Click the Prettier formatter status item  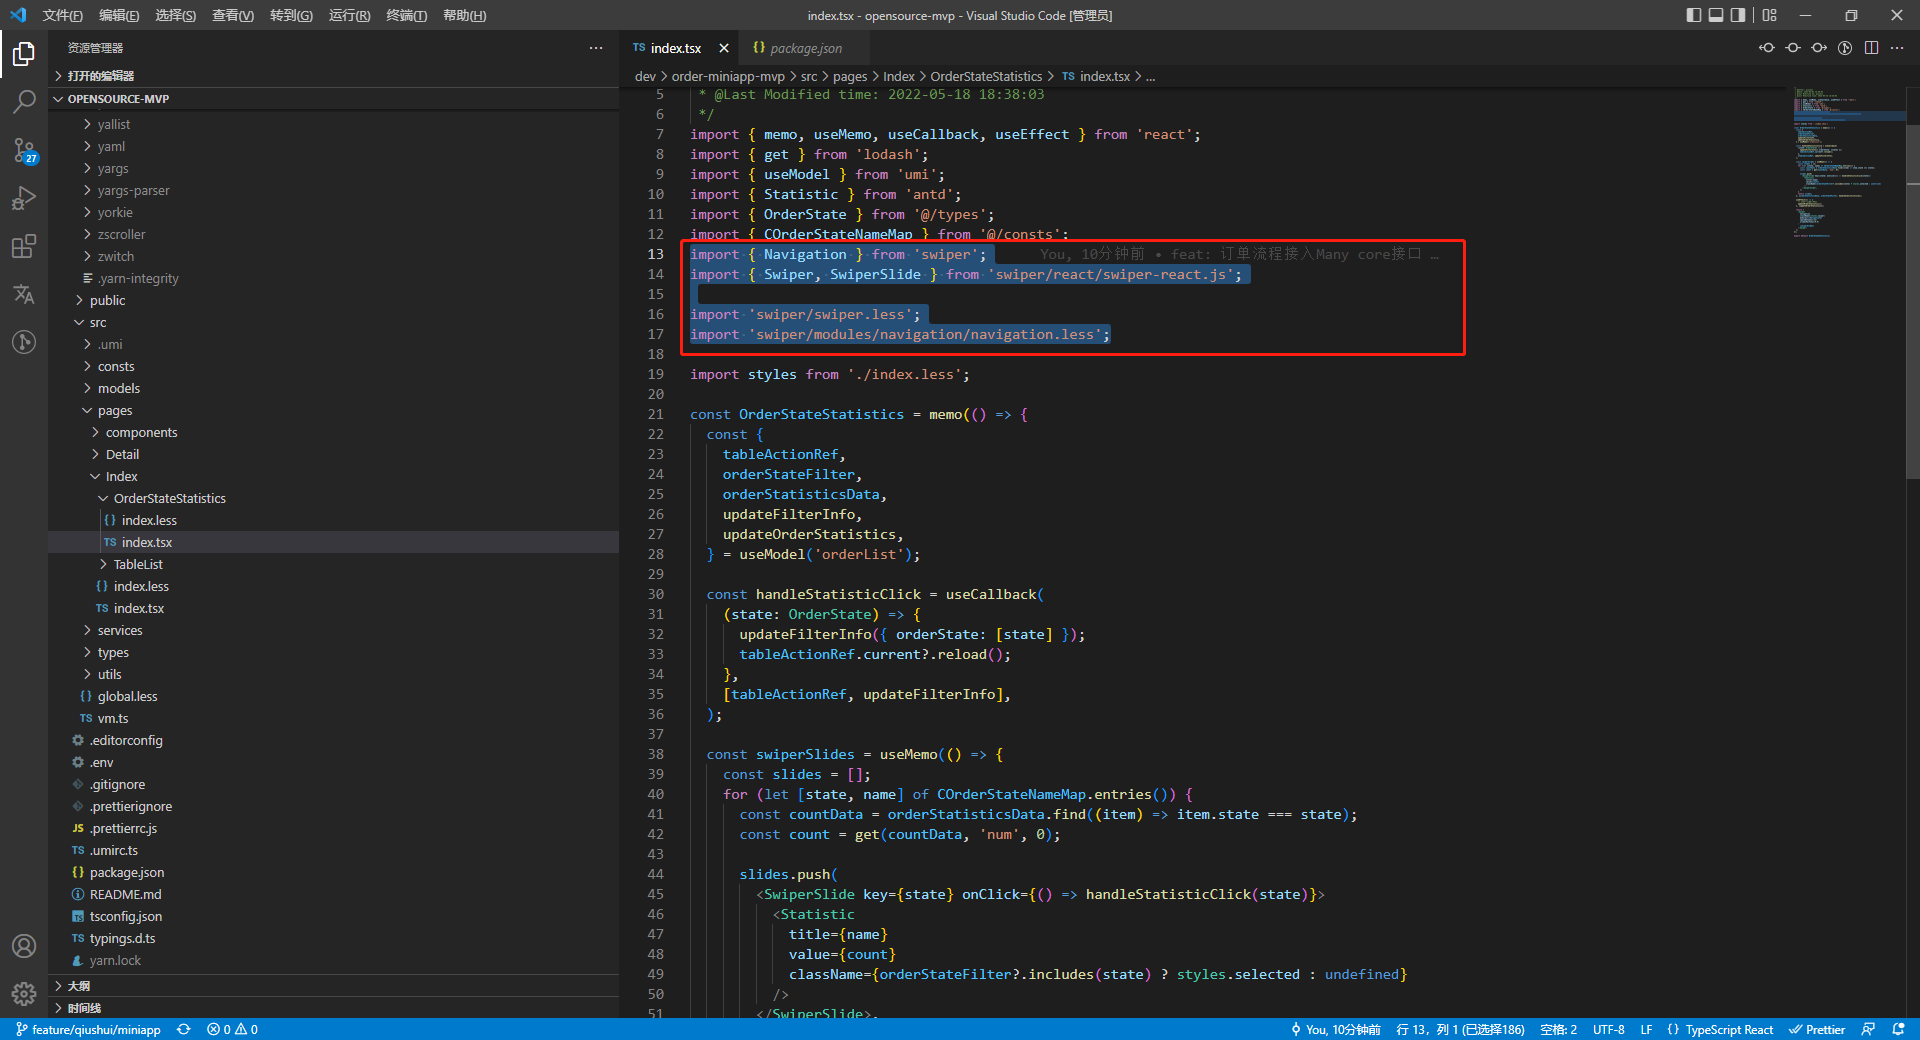point(1817,1029)
